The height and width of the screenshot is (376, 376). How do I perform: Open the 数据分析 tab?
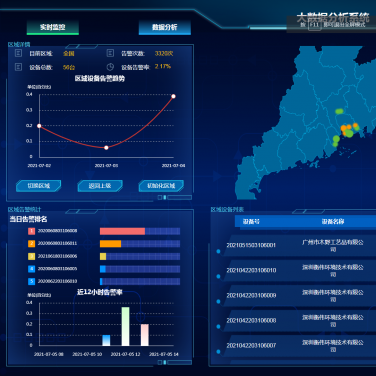[x=165, y=27]
